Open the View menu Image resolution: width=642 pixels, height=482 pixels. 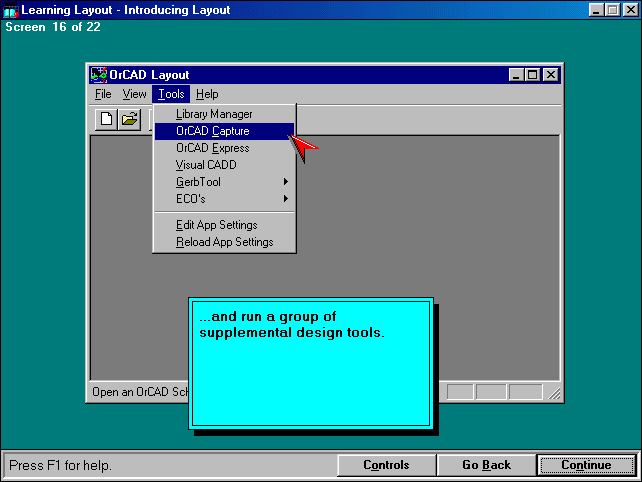pos(134,94)
